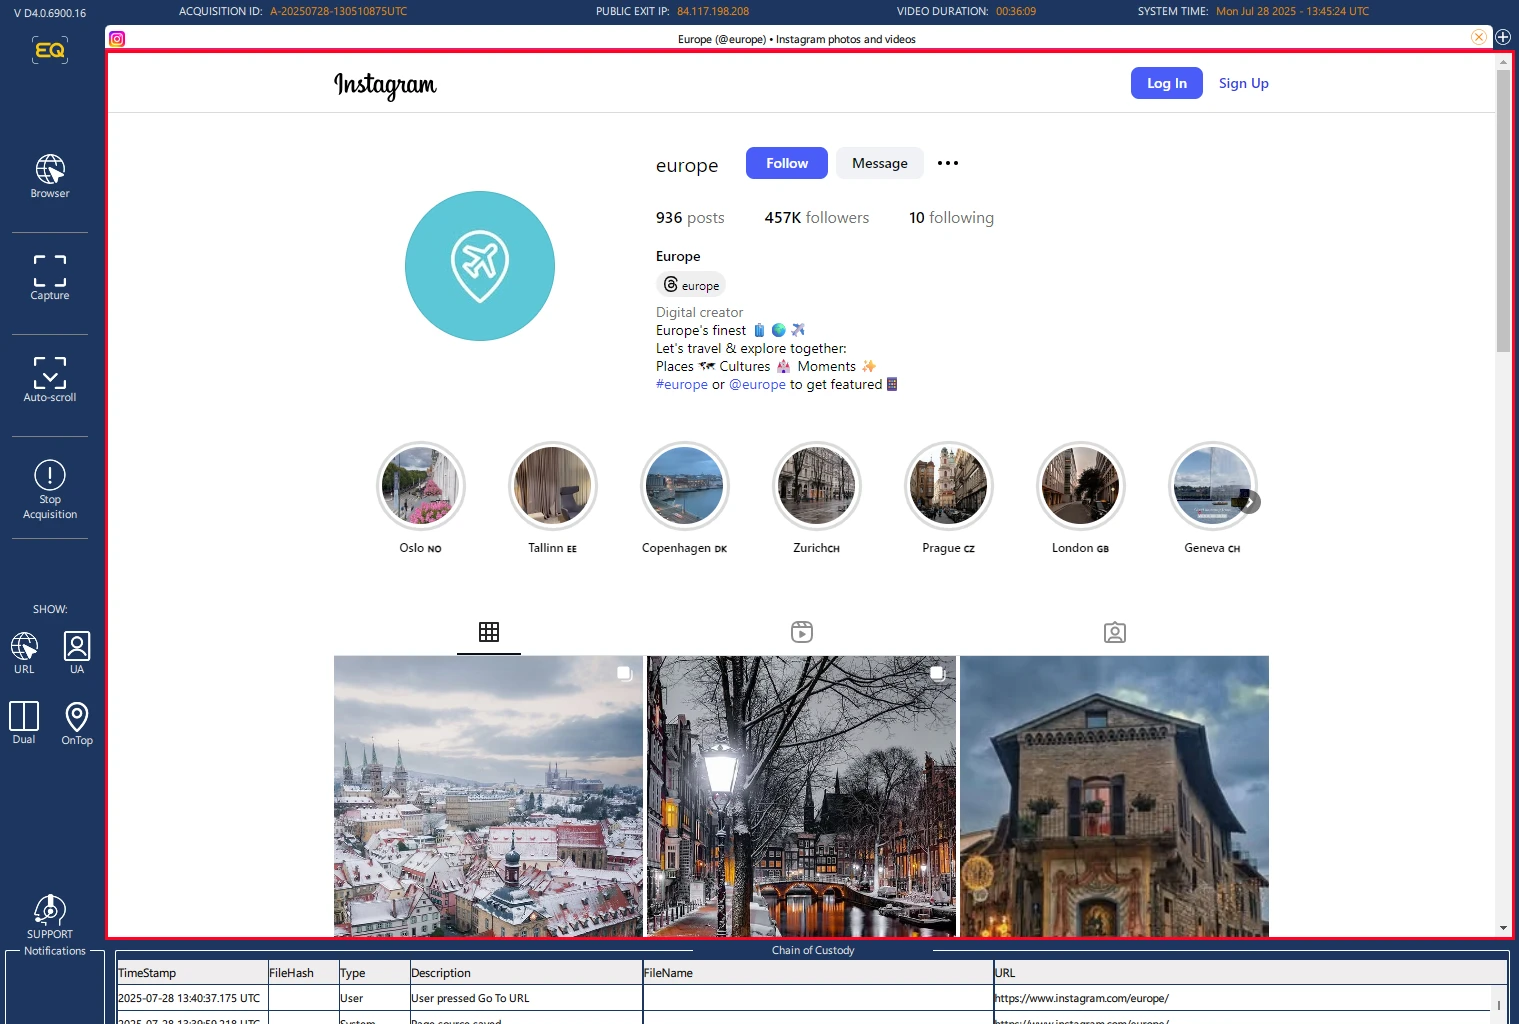Select the posts grid tab

coord(489,632)
